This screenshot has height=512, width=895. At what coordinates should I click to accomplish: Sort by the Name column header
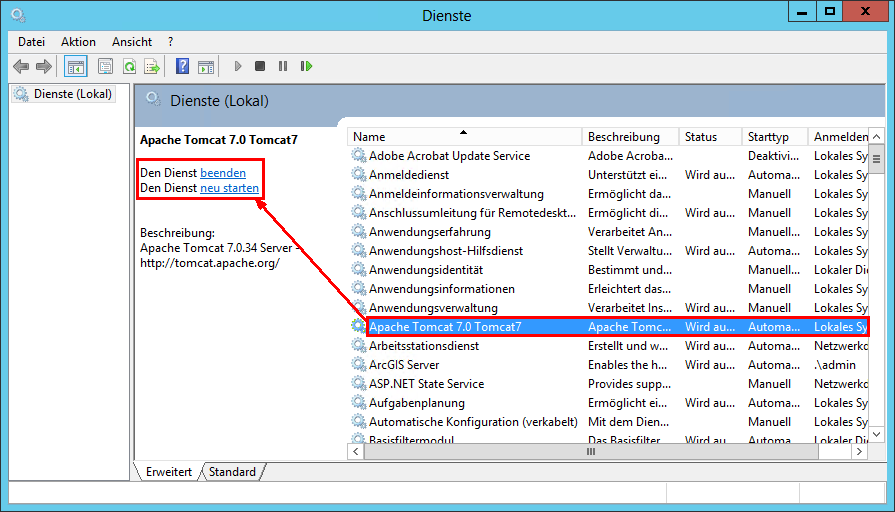click(x=464, y=137)
